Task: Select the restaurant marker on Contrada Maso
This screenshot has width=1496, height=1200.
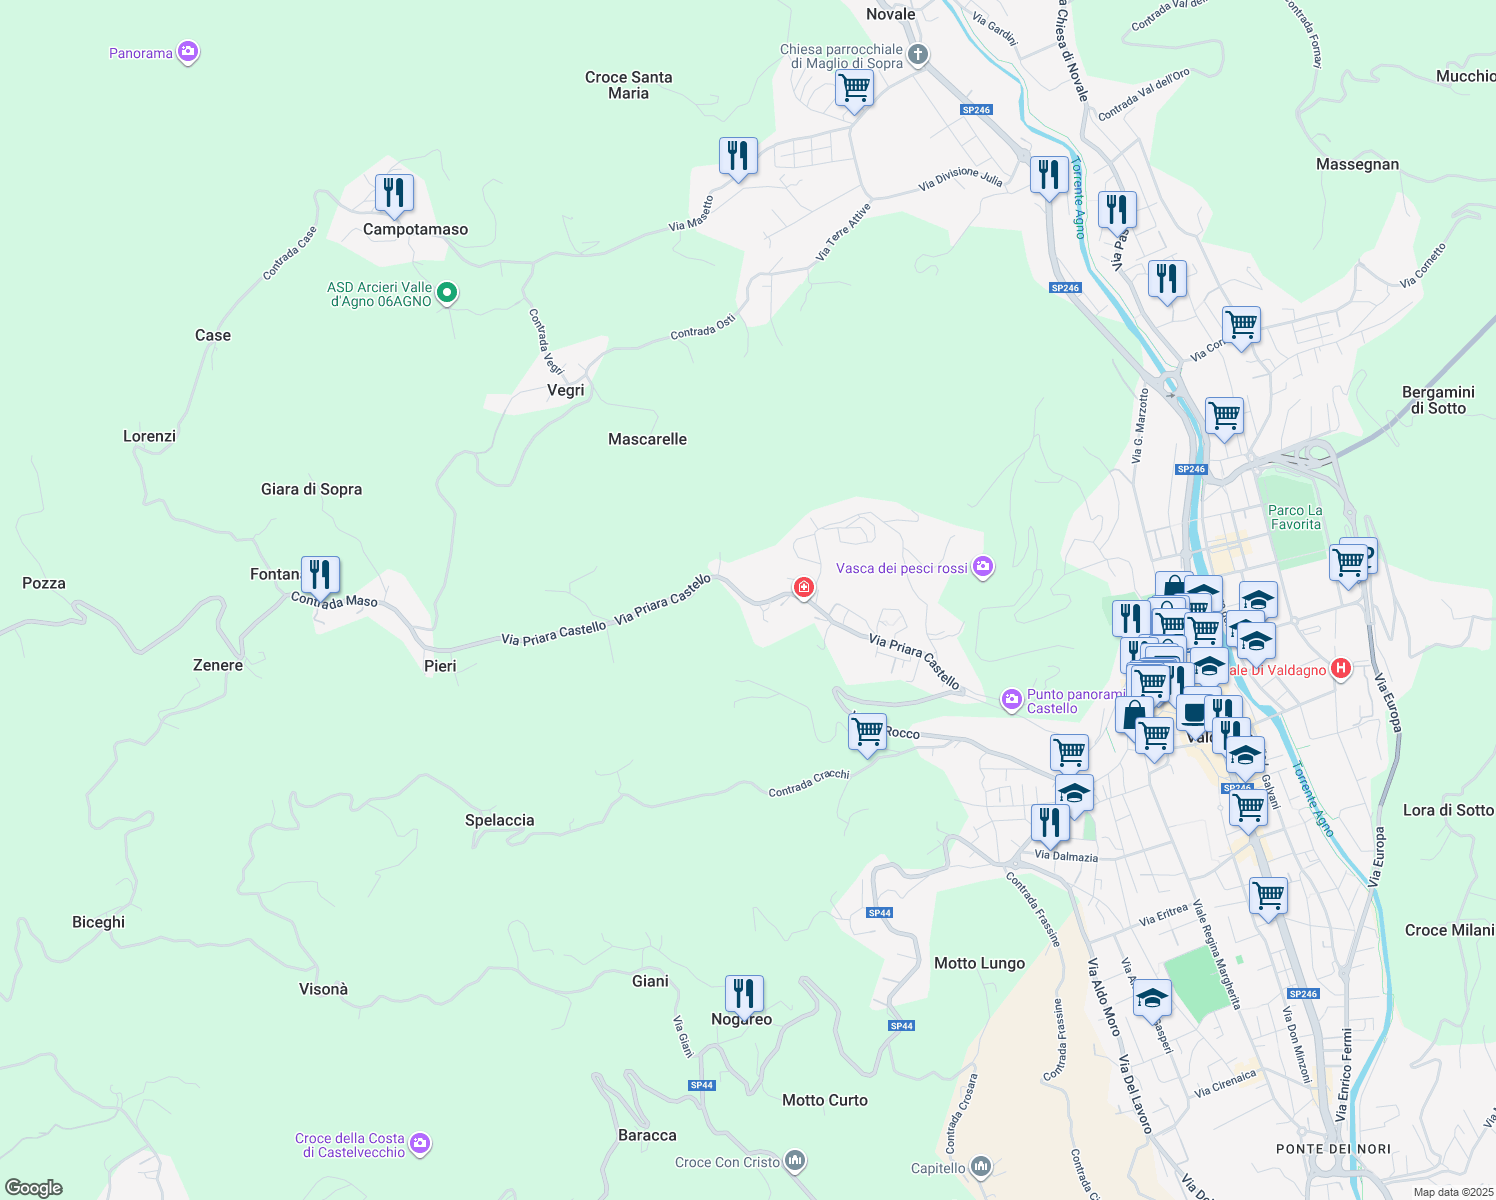Action: [320, 575]
